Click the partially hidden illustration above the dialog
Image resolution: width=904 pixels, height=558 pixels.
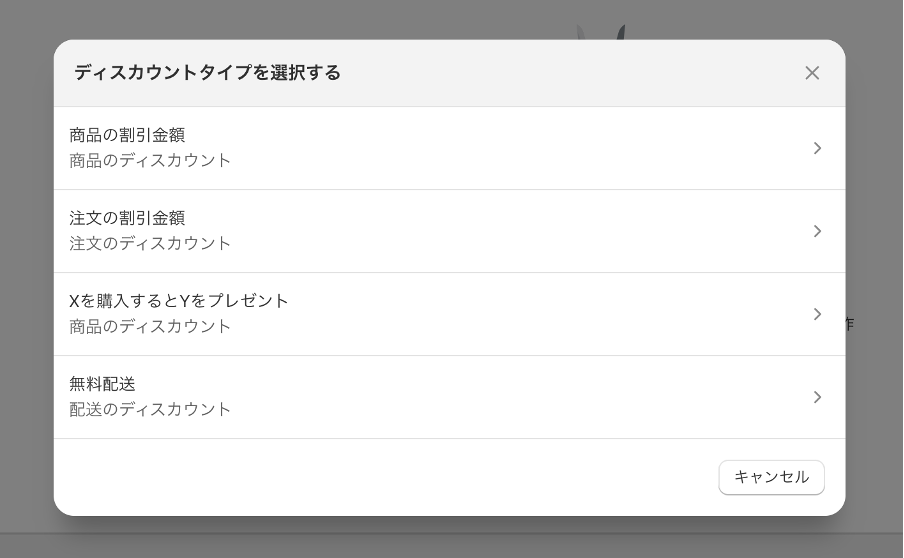click(601, 32)
